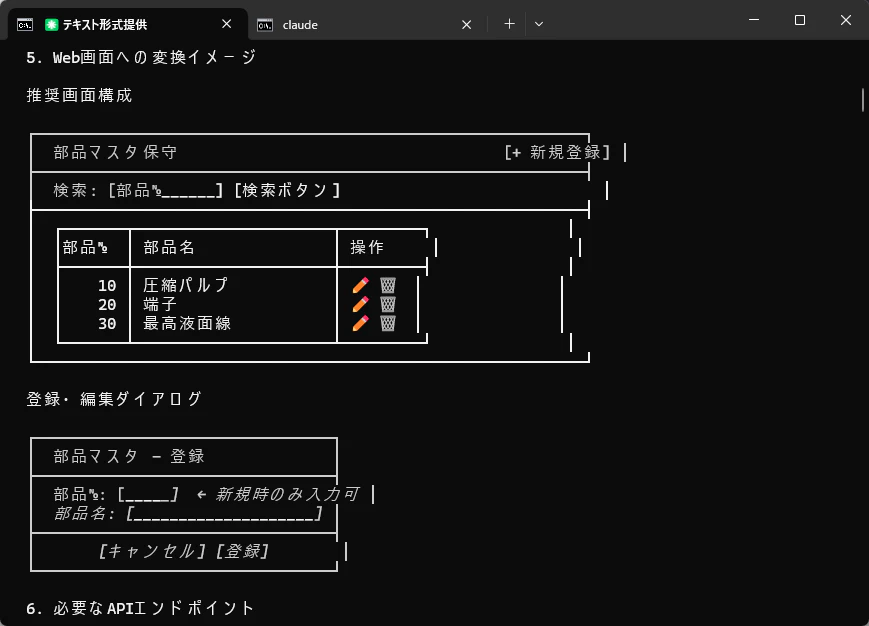Click the [+ 新規登録] text
Screen dimensions: 869x626
point(557,152)
